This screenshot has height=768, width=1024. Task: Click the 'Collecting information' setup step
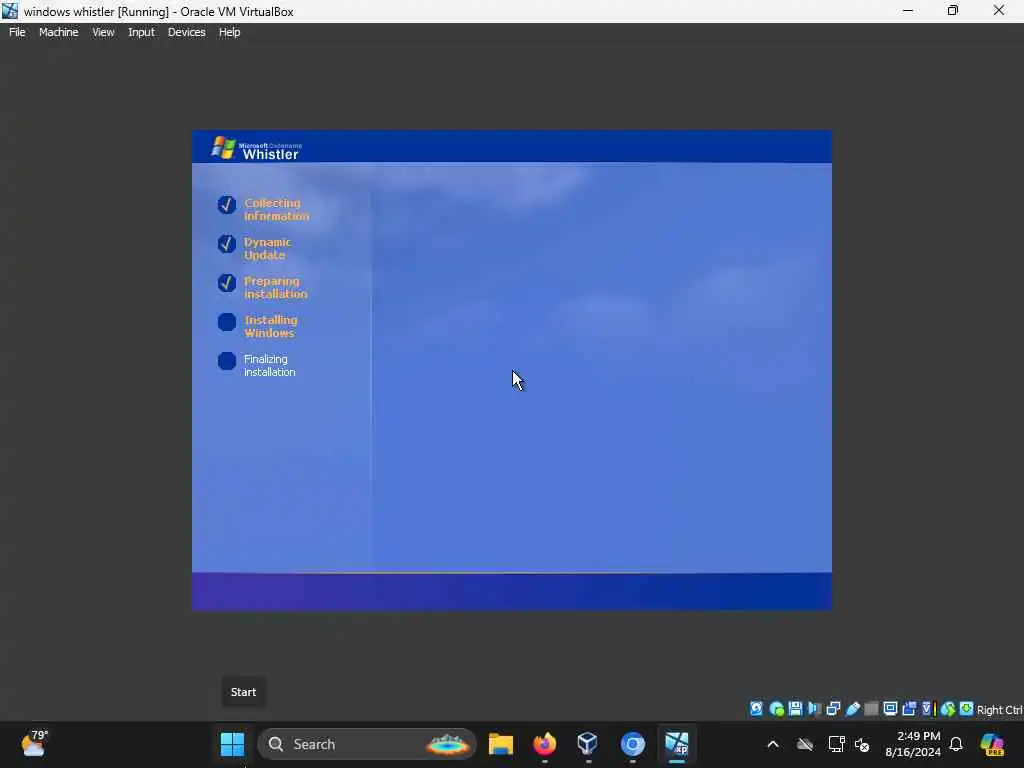[263, 209]
